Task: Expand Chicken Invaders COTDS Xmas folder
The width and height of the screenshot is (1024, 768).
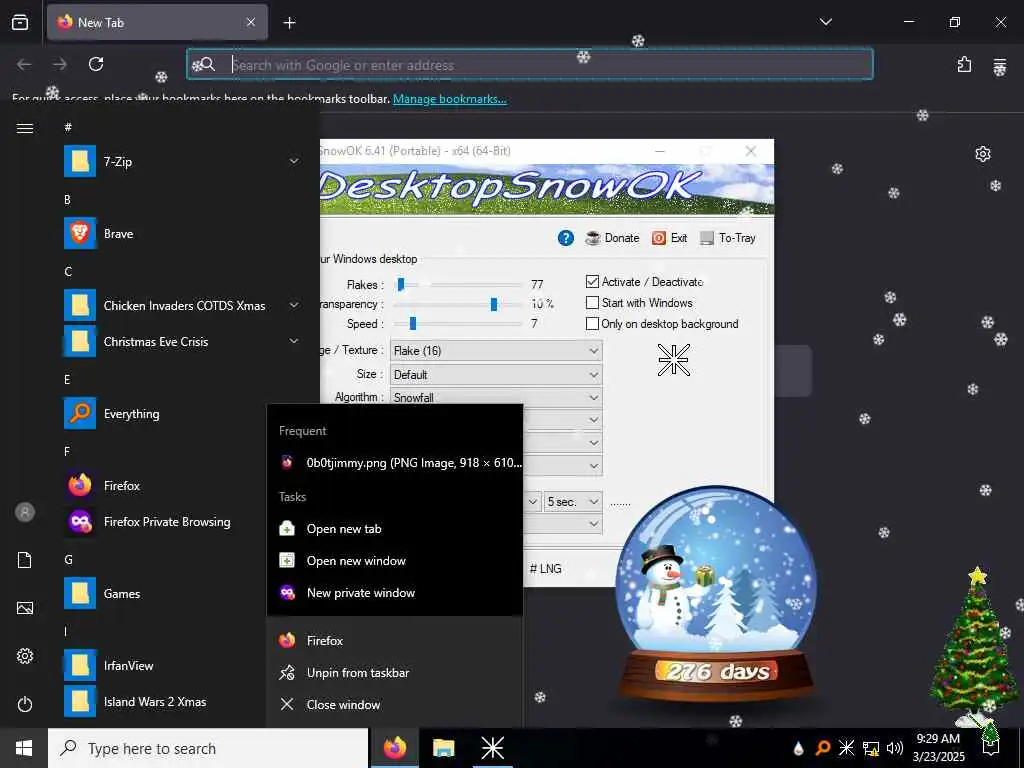Action: coord(294,305)
